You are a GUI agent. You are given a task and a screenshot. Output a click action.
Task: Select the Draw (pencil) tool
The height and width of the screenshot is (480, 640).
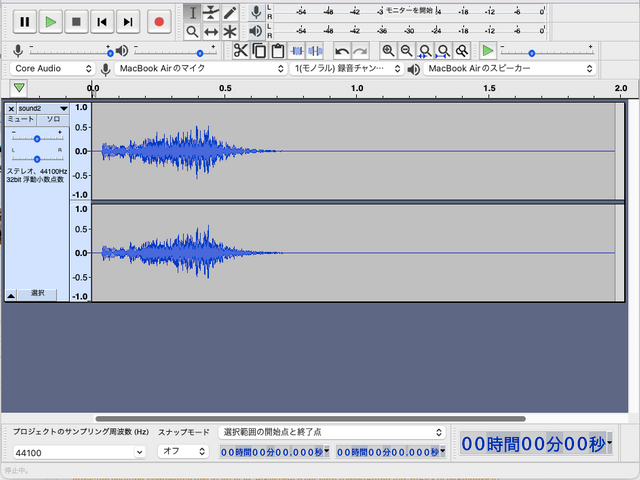pyautogui.click(x=230, y=13)
